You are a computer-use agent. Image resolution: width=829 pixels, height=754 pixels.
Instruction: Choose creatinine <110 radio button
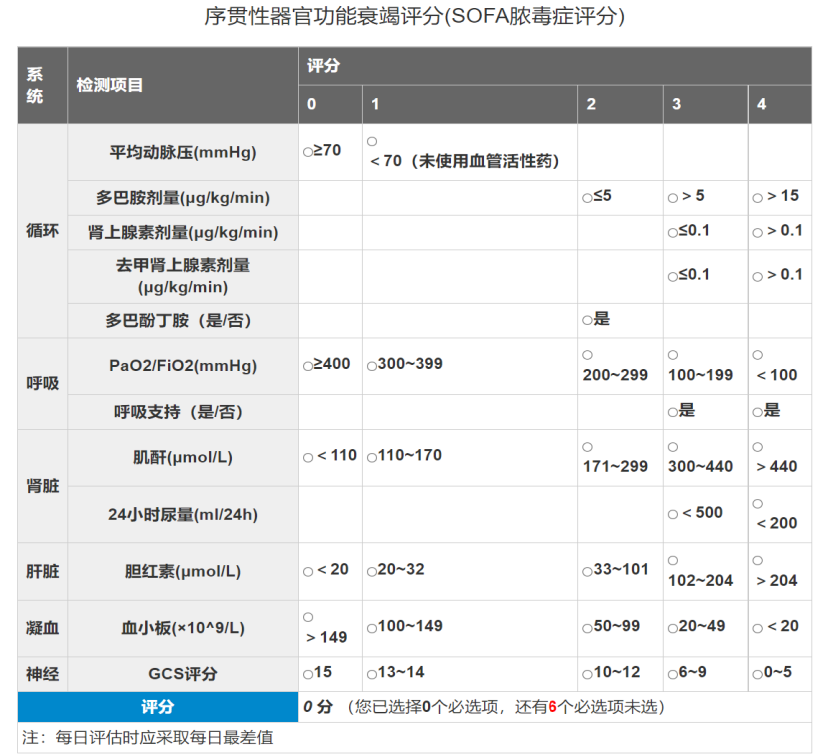[x=308, y=458]
